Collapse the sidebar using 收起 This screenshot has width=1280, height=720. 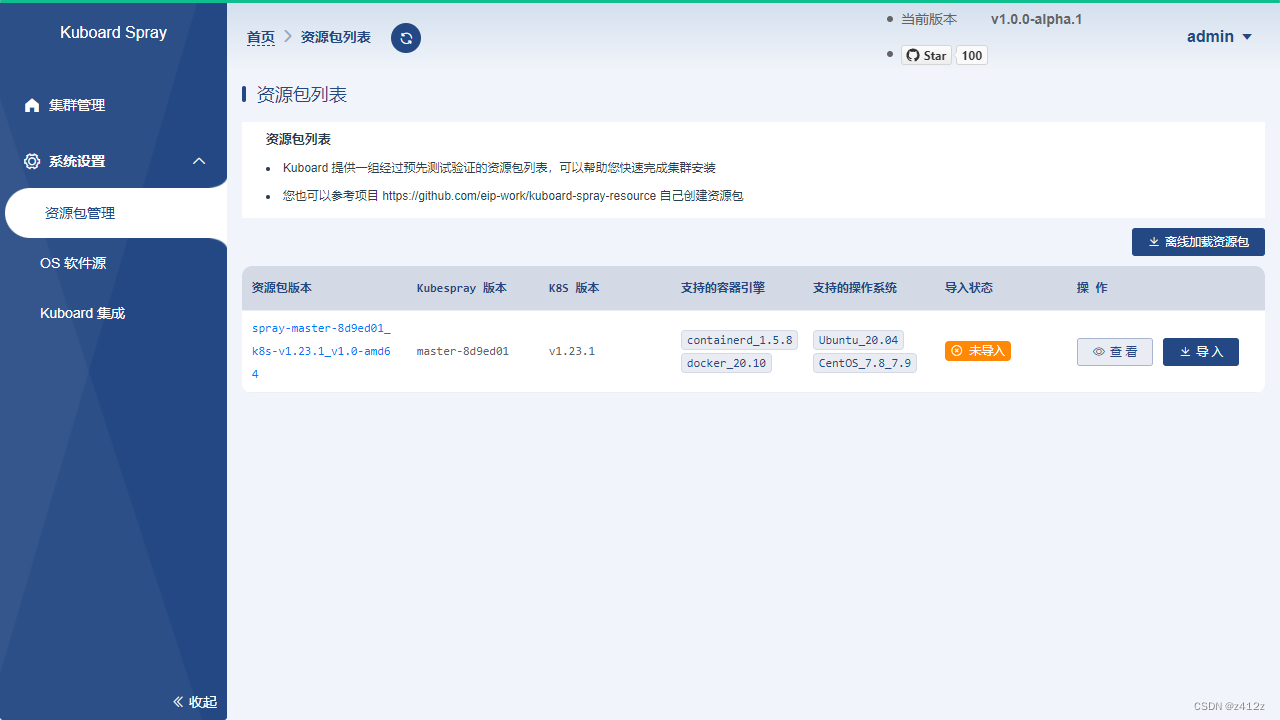(x=193, y=701)
